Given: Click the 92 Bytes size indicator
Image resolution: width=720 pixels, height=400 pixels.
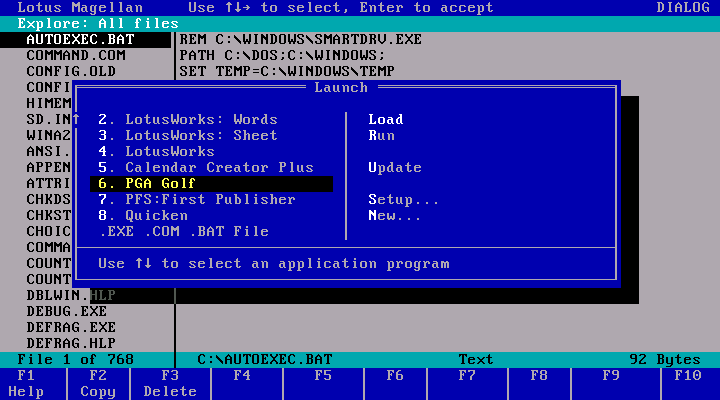Looking at the screenshot, I should pos(665,360).
